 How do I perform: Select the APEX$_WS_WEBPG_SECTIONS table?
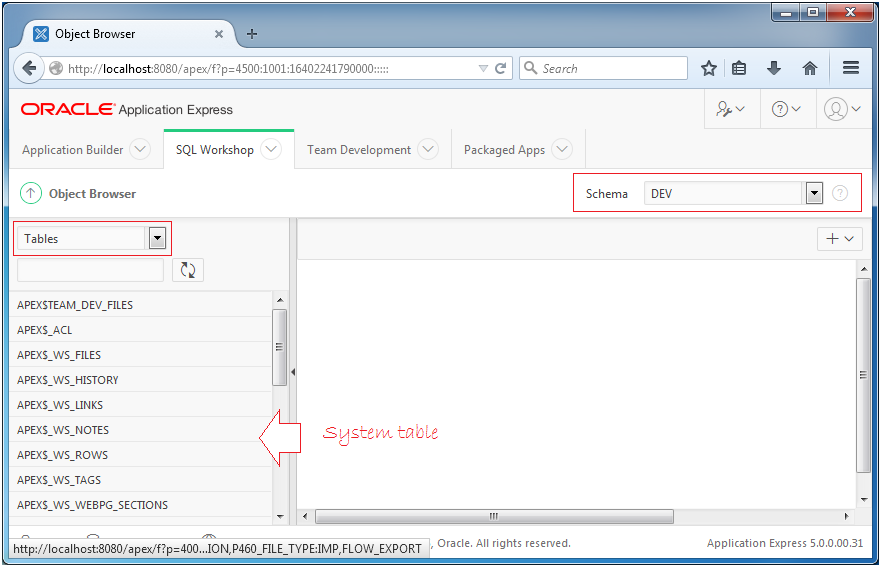pyautogui.click(x=140, y=505)
